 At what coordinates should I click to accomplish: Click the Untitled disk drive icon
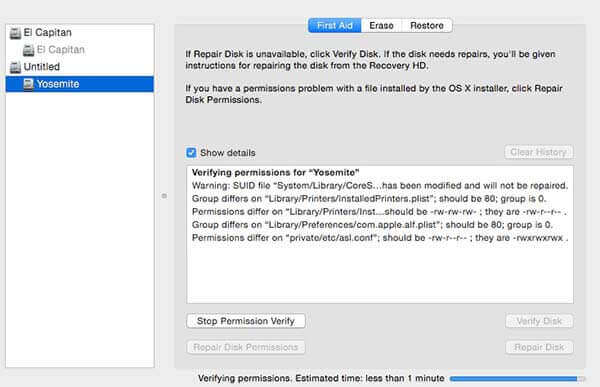coord(15,67)
